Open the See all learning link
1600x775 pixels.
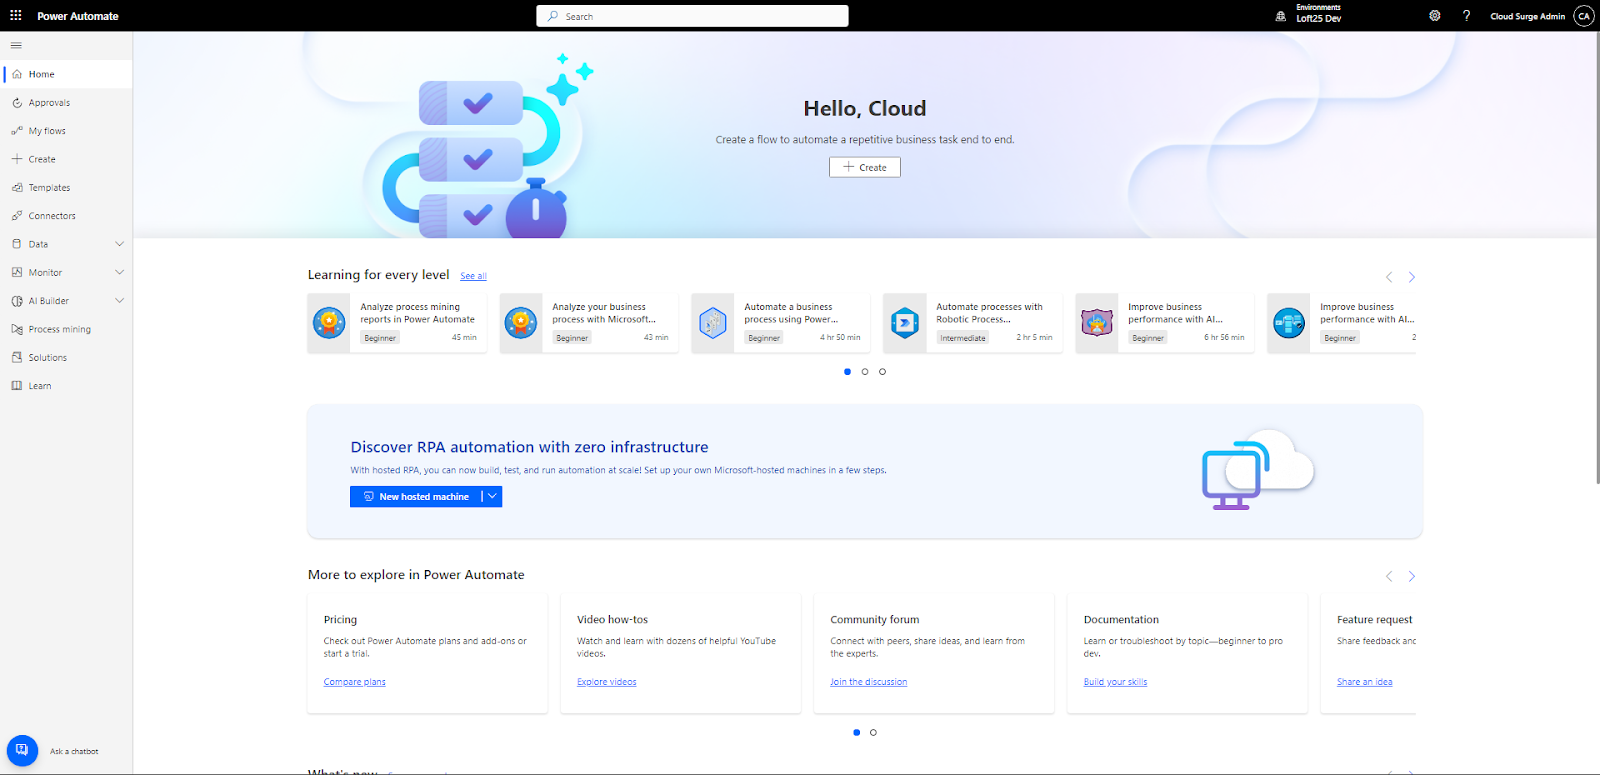(473, 276)
